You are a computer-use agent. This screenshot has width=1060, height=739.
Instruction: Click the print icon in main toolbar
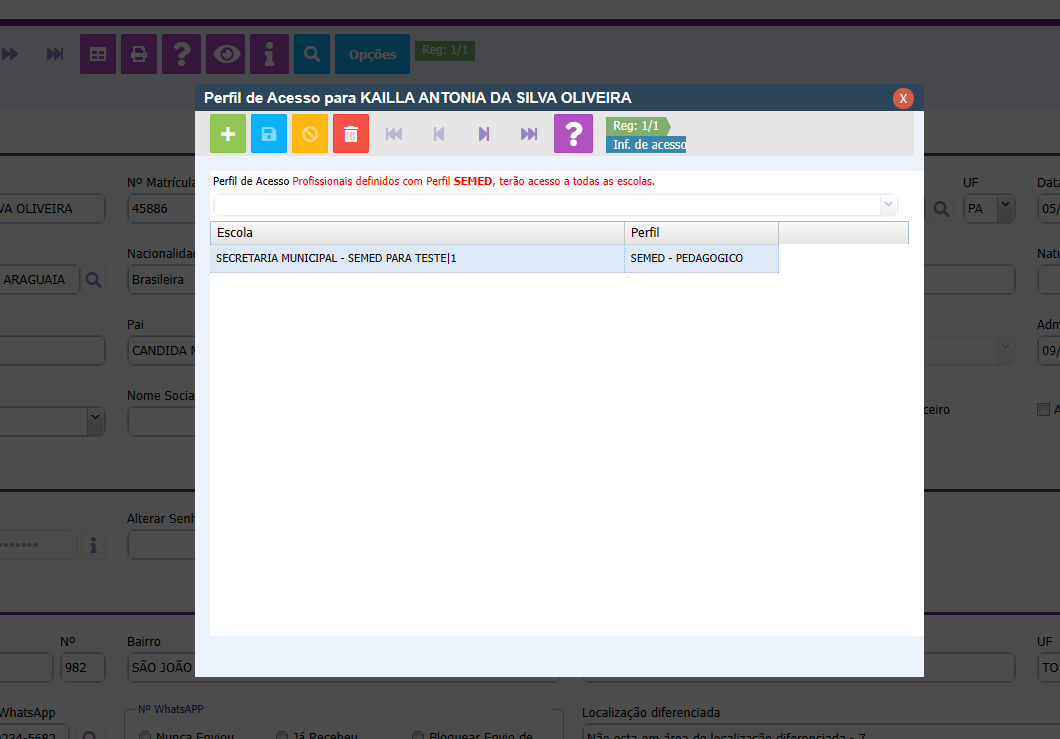[139, 54]
